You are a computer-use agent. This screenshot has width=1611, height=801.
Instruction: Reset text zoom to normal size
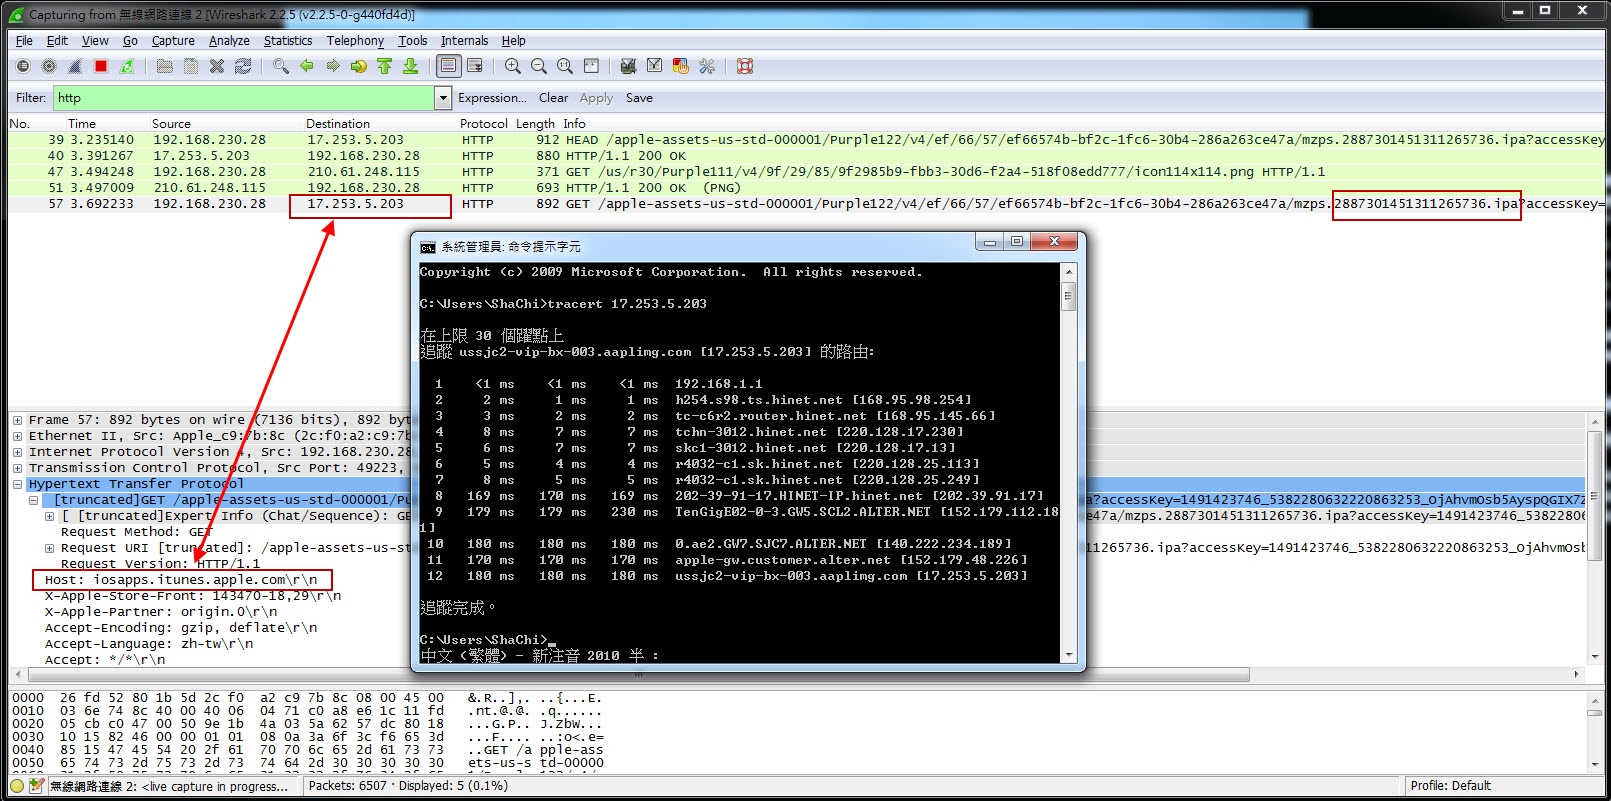pos(565,66)
